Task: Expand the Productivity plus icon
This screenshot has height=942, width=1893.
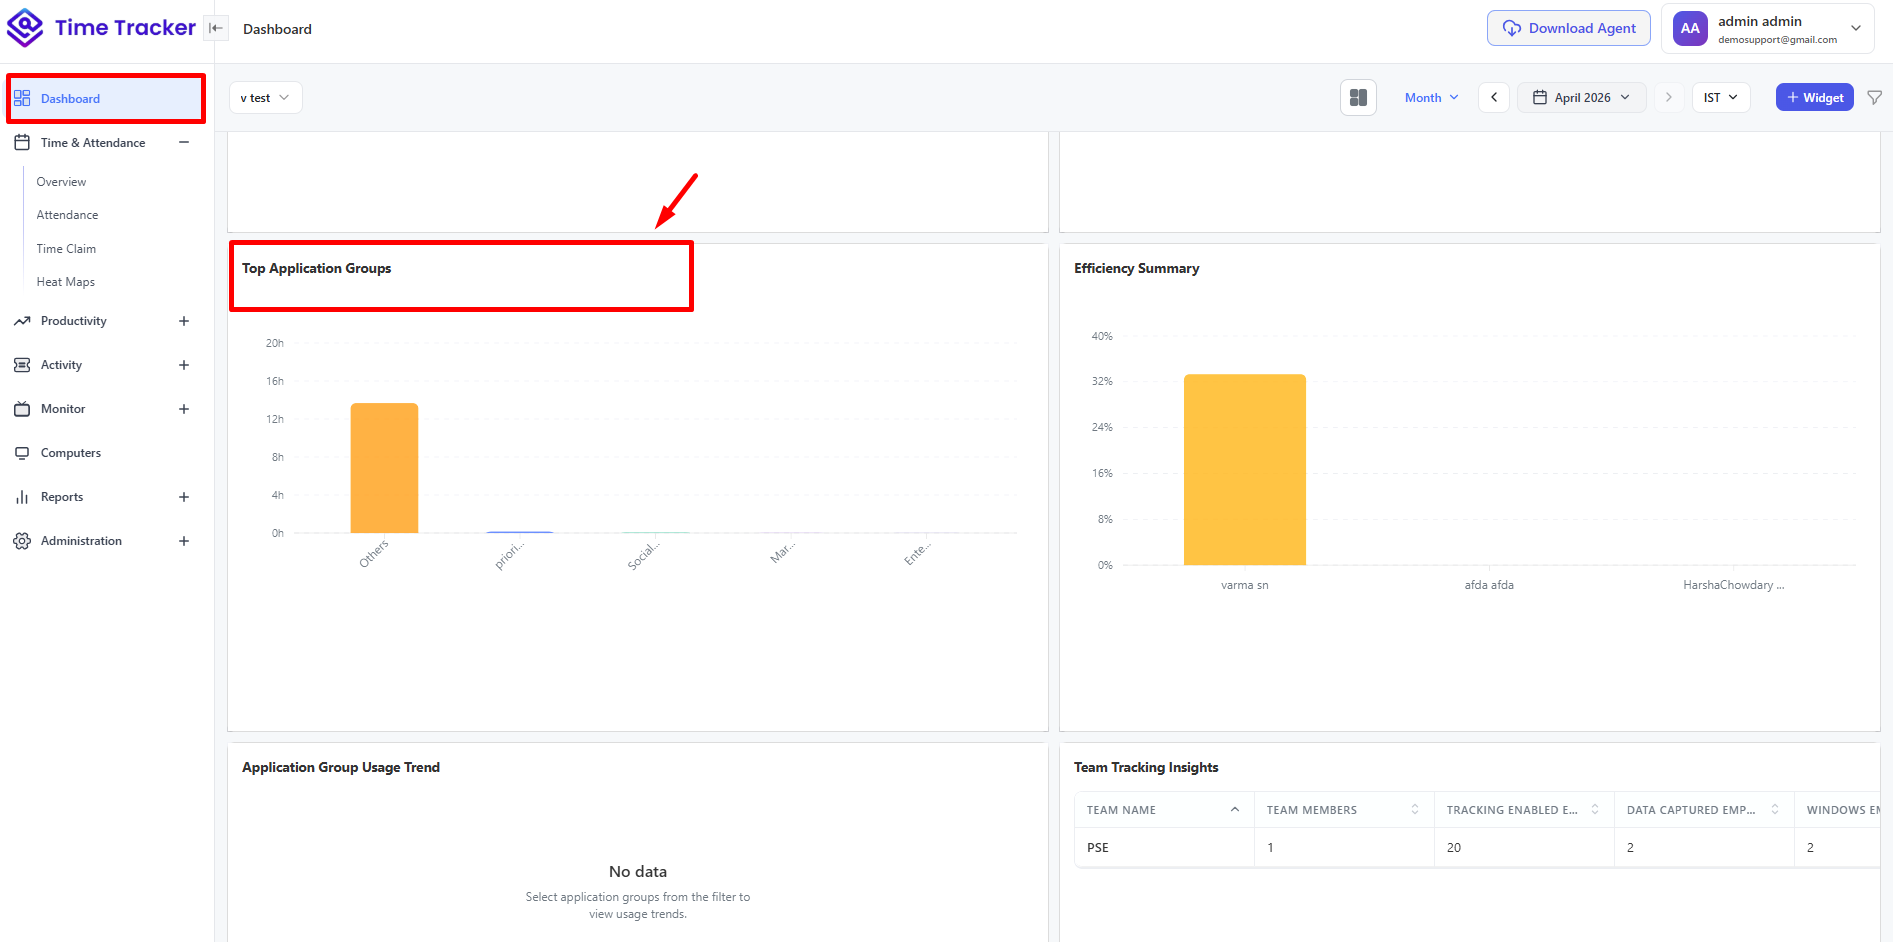Action: click(184, 321)
